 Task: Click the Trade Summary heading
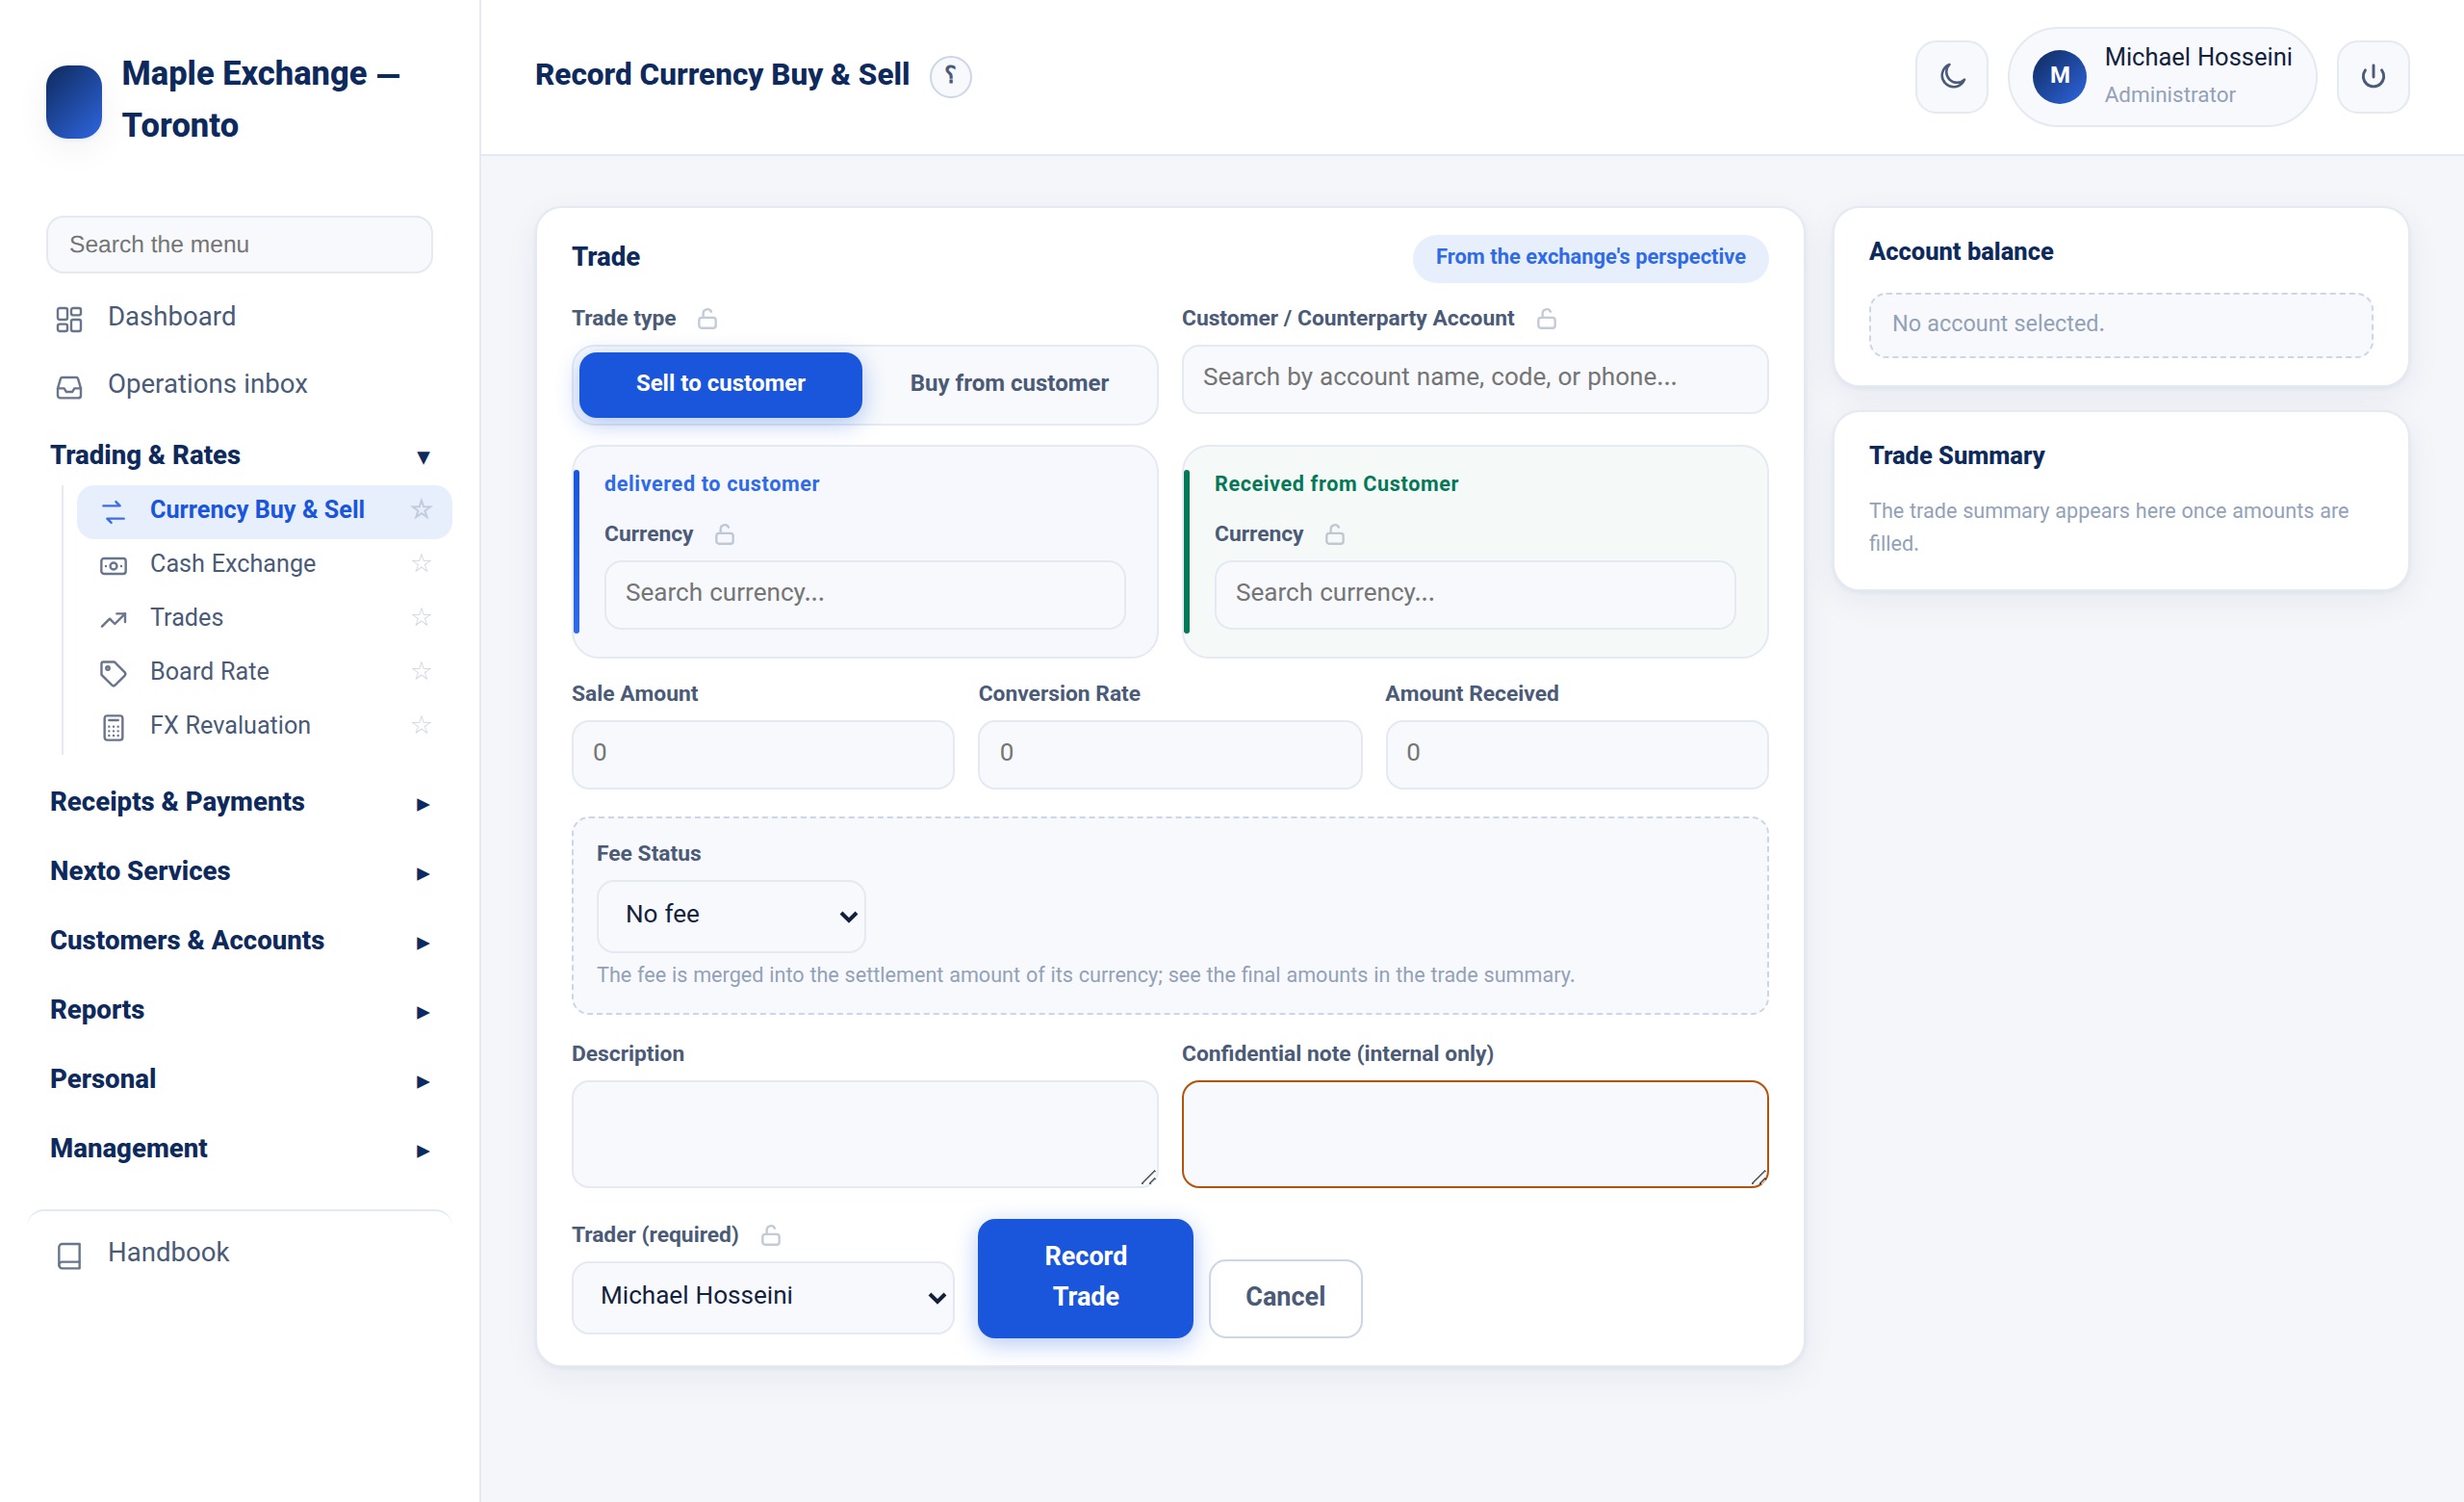pos(1956,455)
